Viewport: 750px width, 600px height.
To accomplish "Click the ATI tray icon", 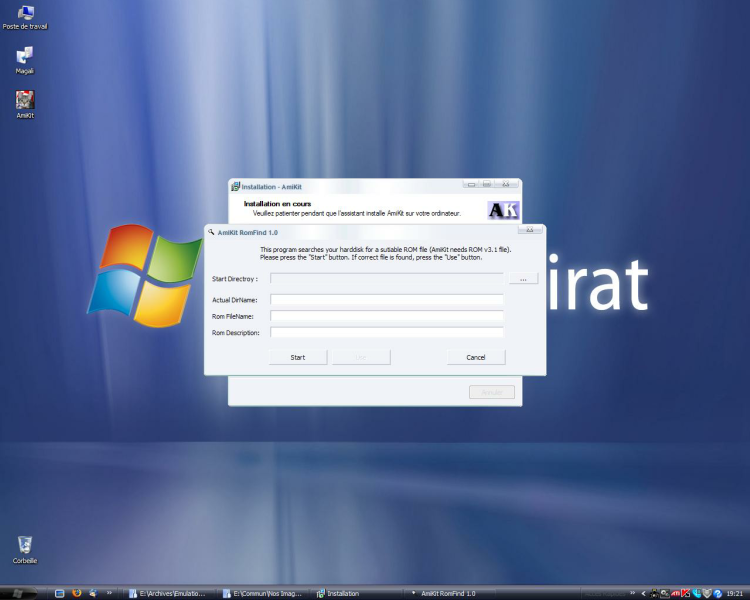I will (675, 594).
